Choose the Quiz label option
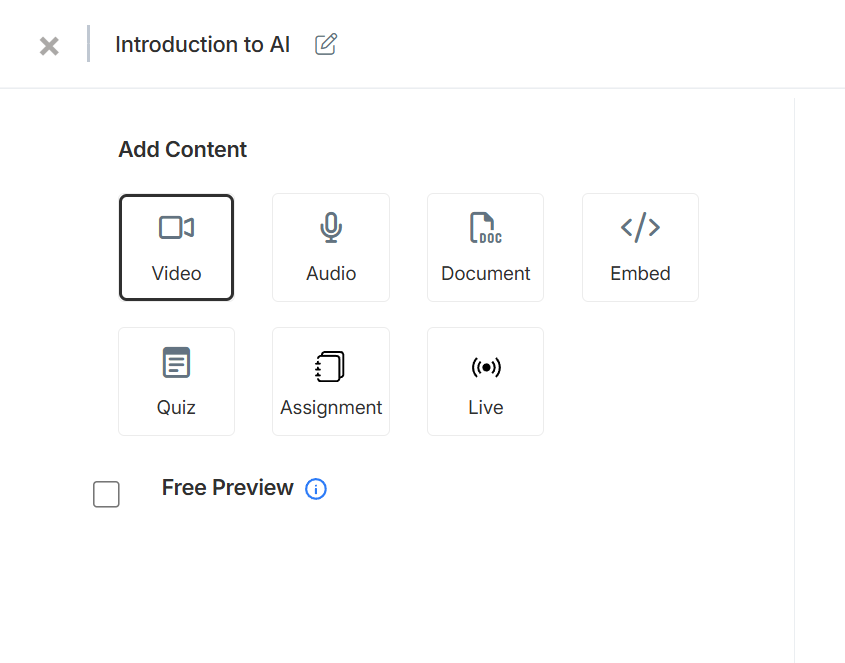Viewport: 845px width, 663px height. pyautogui.click(x=176, y=407)
